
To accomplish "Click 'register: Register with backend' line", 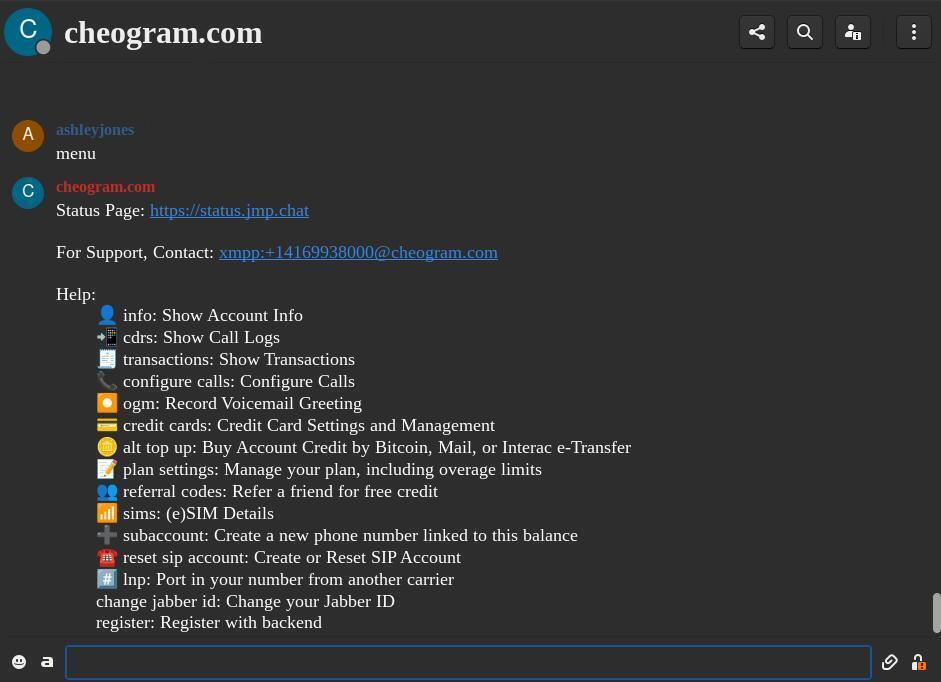I will pos(209,623).
